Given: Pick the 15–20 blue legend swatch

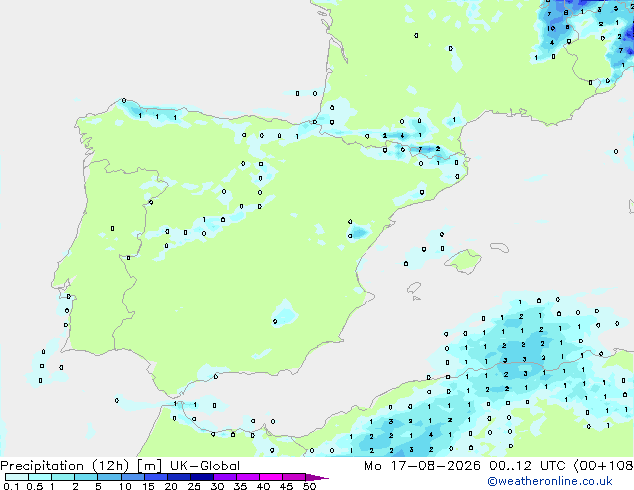Looking at the screenshot, I should pos(155,477).
